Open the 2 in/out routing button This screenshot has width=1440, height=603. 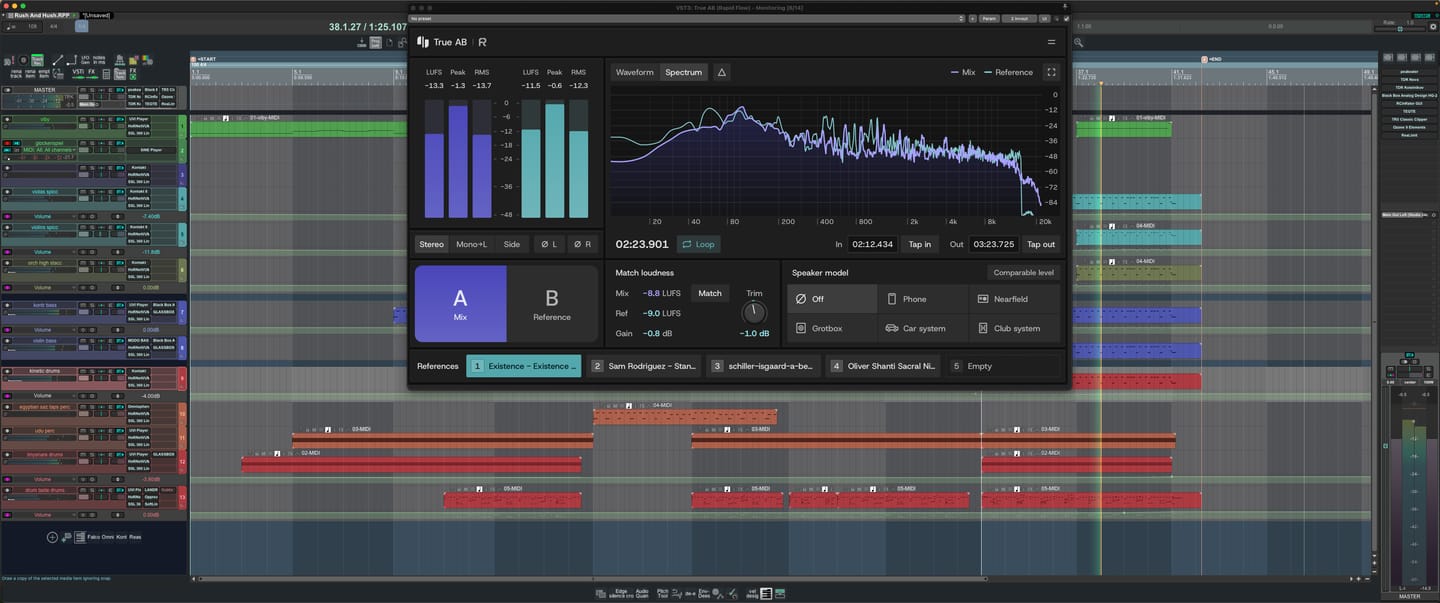pyautogui.click(x=1018, y=18)
